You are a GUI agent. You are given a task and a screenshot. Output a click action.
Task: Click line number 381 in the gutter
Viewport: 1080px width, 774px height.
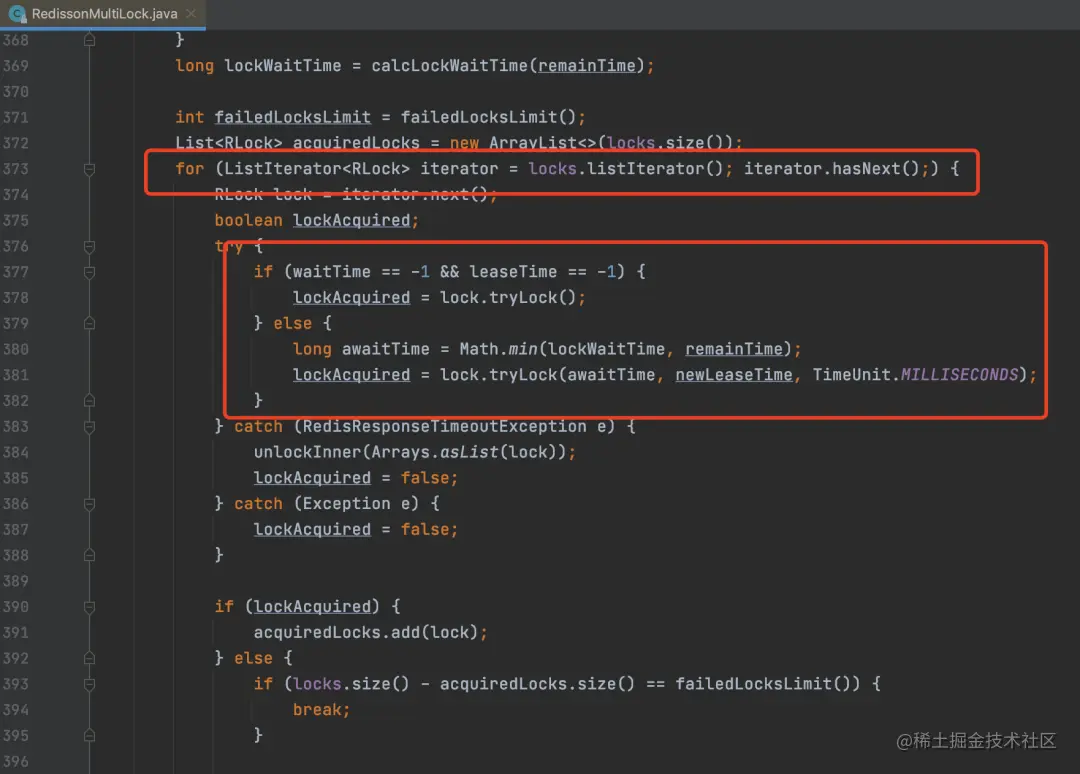click(x=15, y=375)
